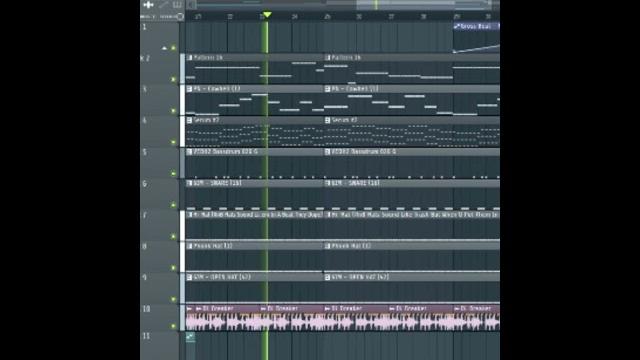
Task: Open clip menu of second Phonk Hat clip
Action: point(327,246)
